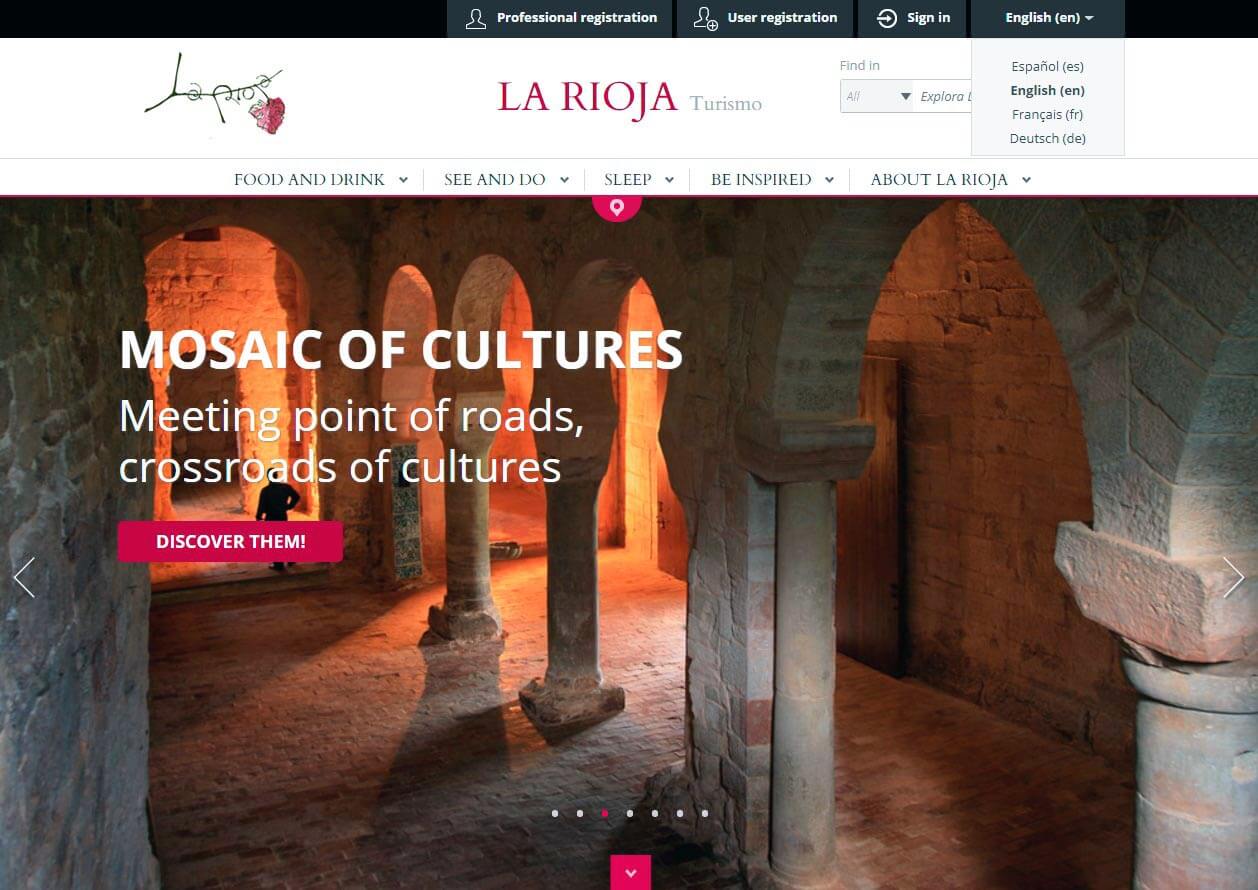
Task: Open the See and Do menu
Action: (506, 180)
